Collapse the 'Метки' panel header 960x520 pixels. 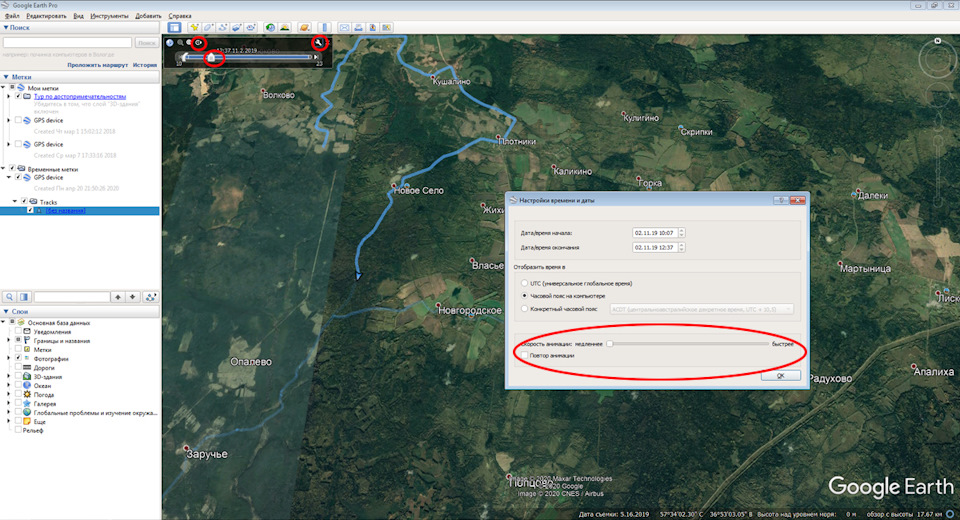click(x=80, y=77)
